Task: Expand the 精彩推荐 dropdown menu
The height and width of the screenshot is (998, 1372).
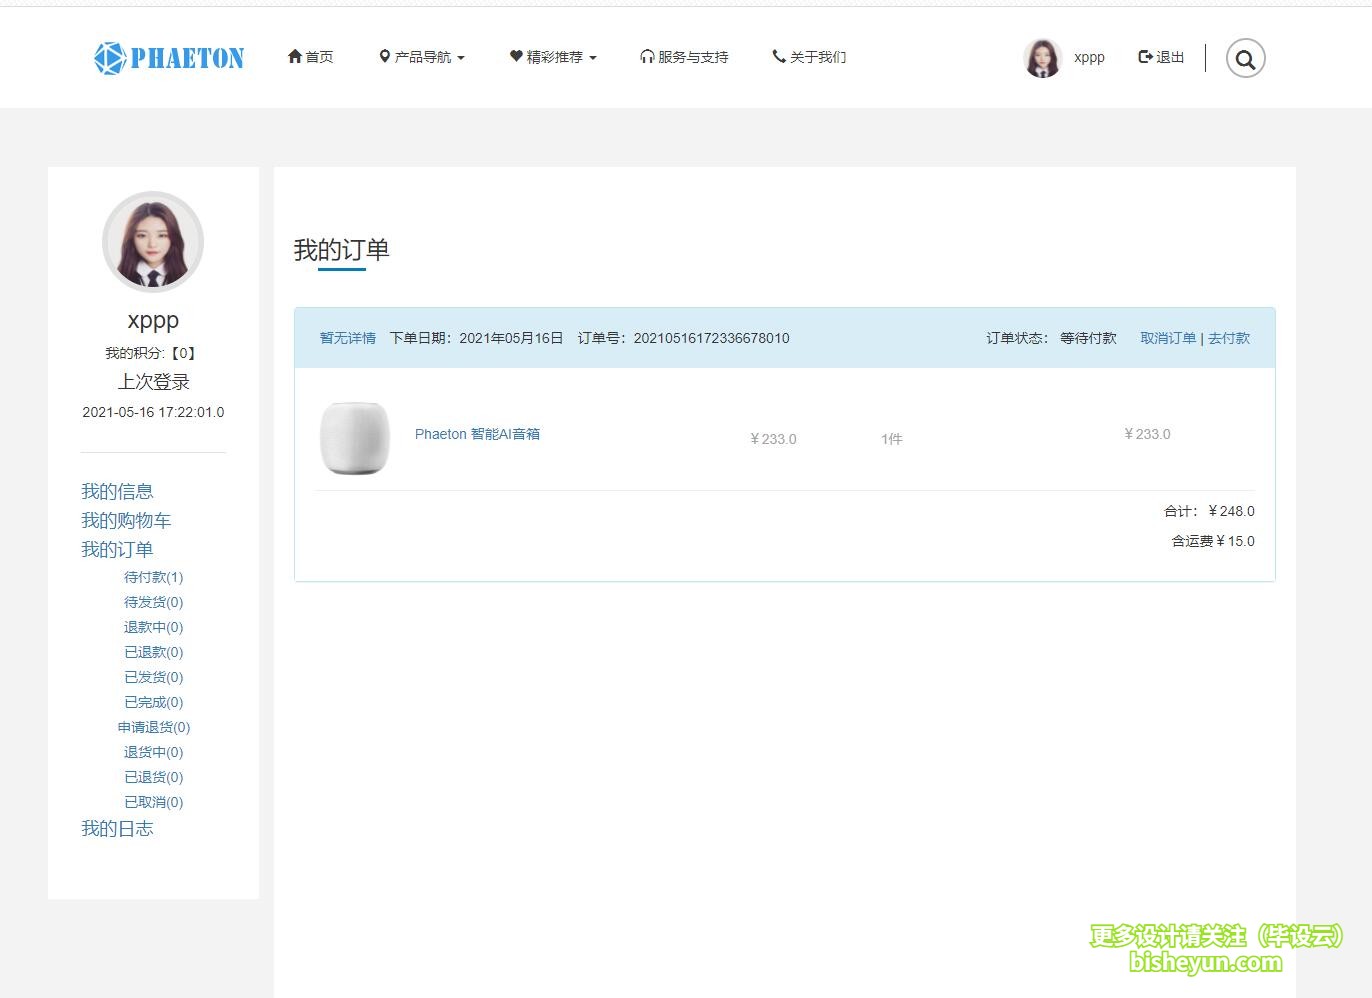Action: (553, 57)
